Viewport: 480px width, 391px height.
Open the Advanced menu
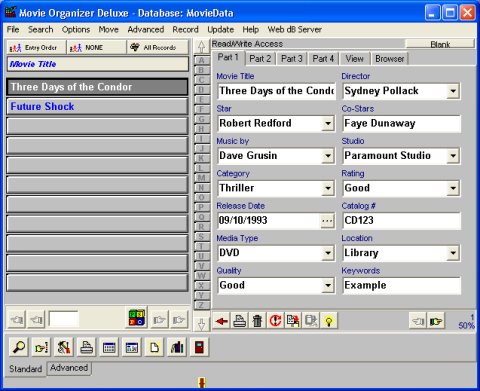[x=146, y=29]
